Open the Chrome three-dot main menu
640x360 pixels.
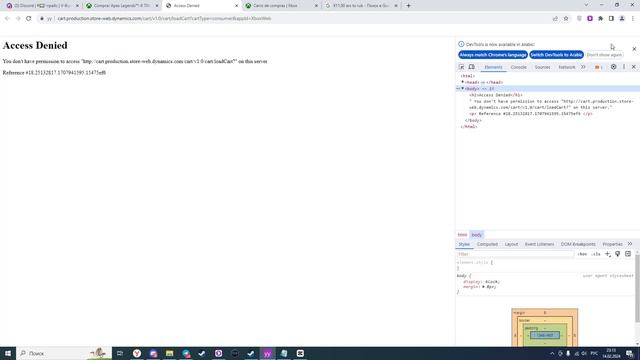(633, 18)
